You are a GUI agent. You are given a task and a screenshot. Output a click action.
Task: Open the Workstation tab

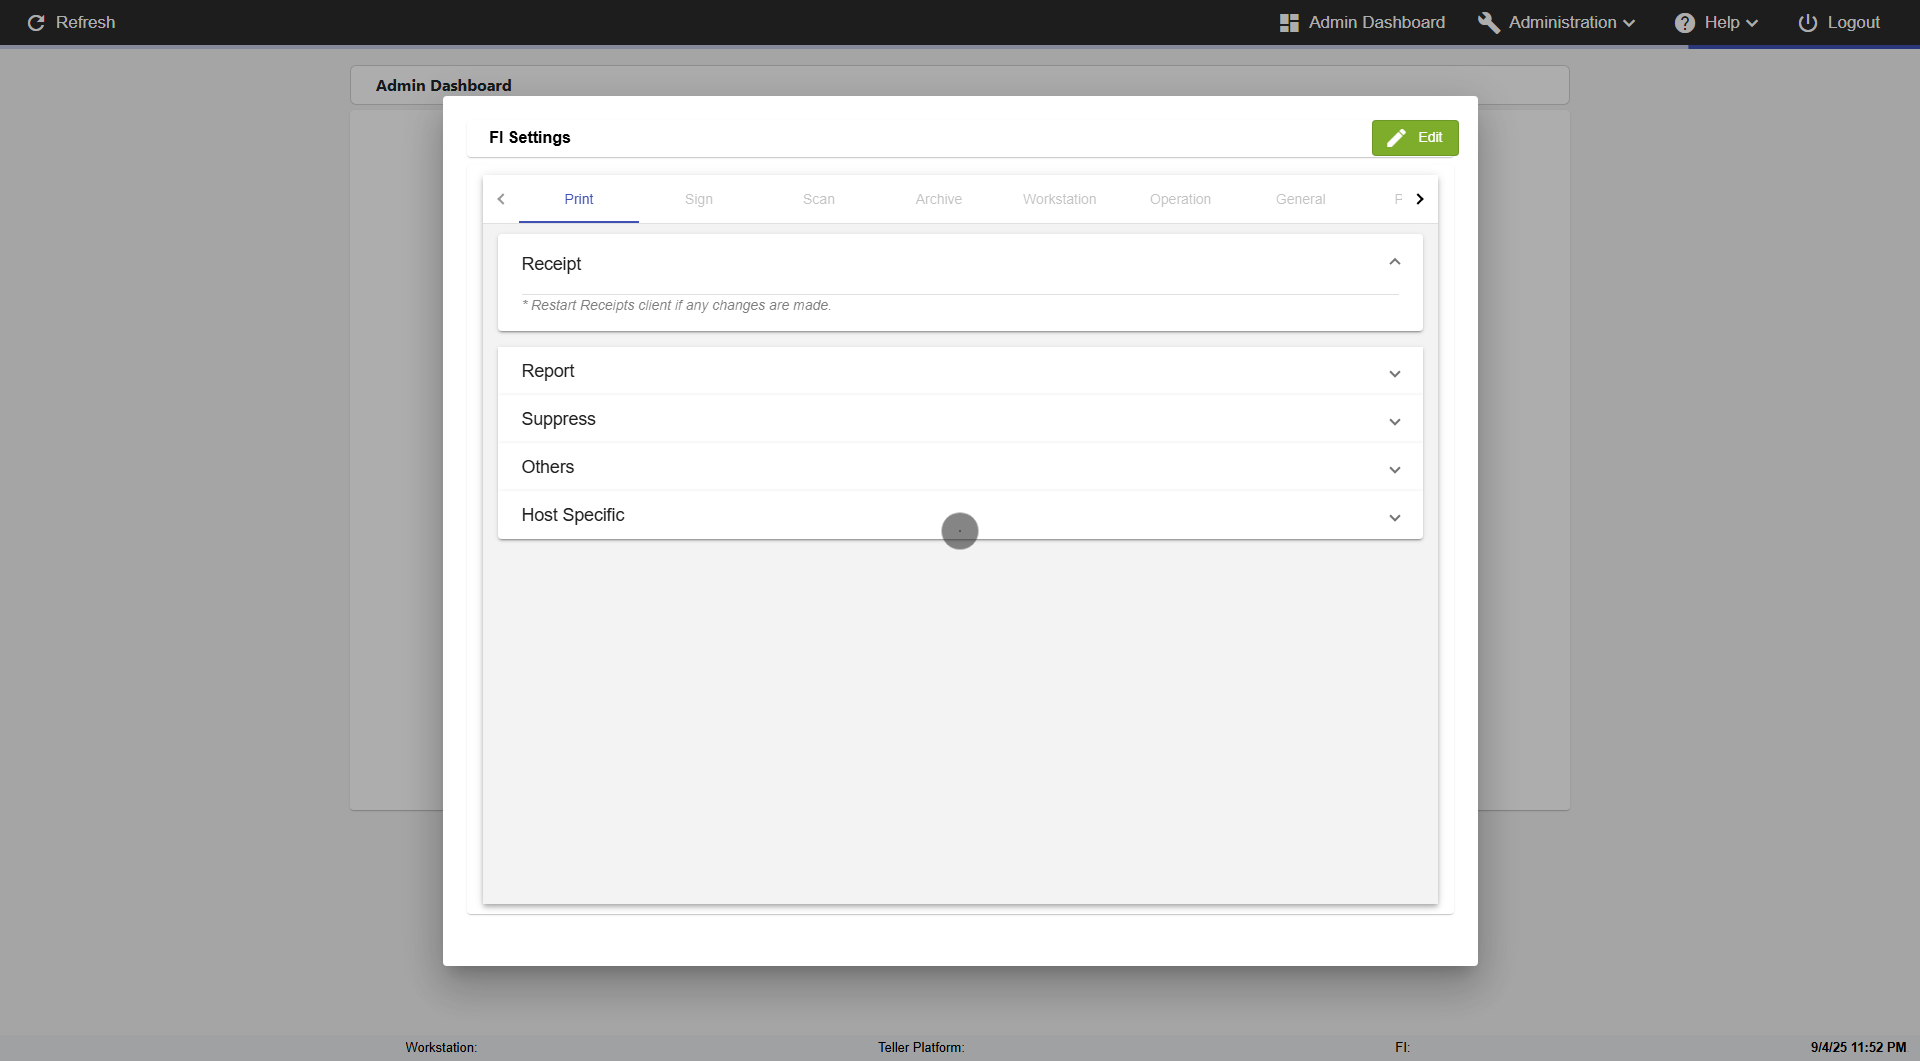pyautogui.click(x=1060, y=199)
